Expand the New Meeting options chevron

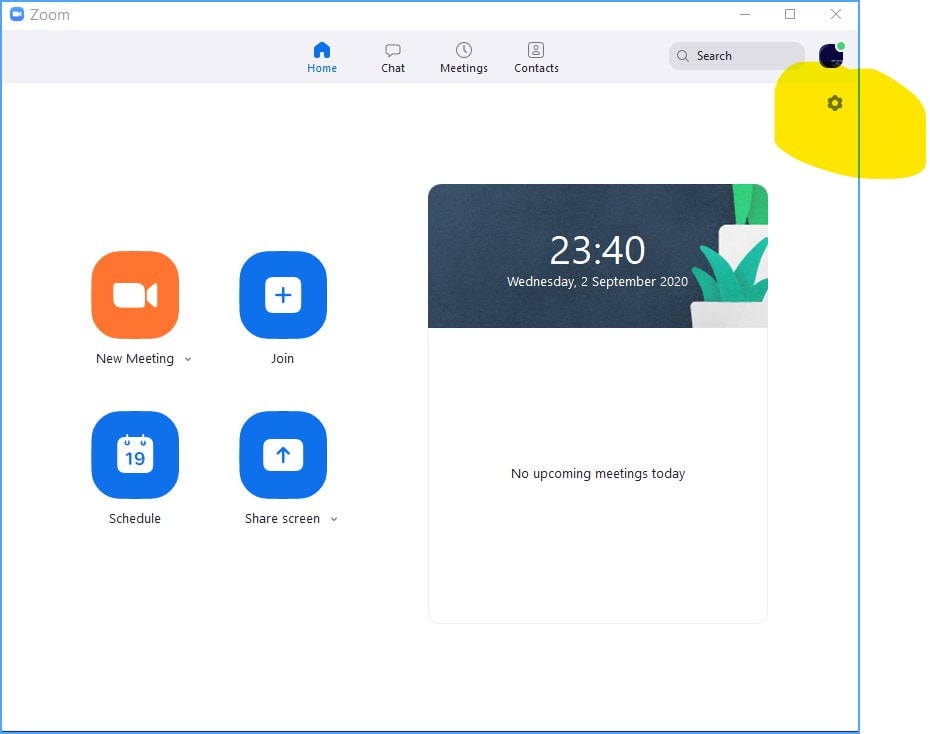pos(188,360)
